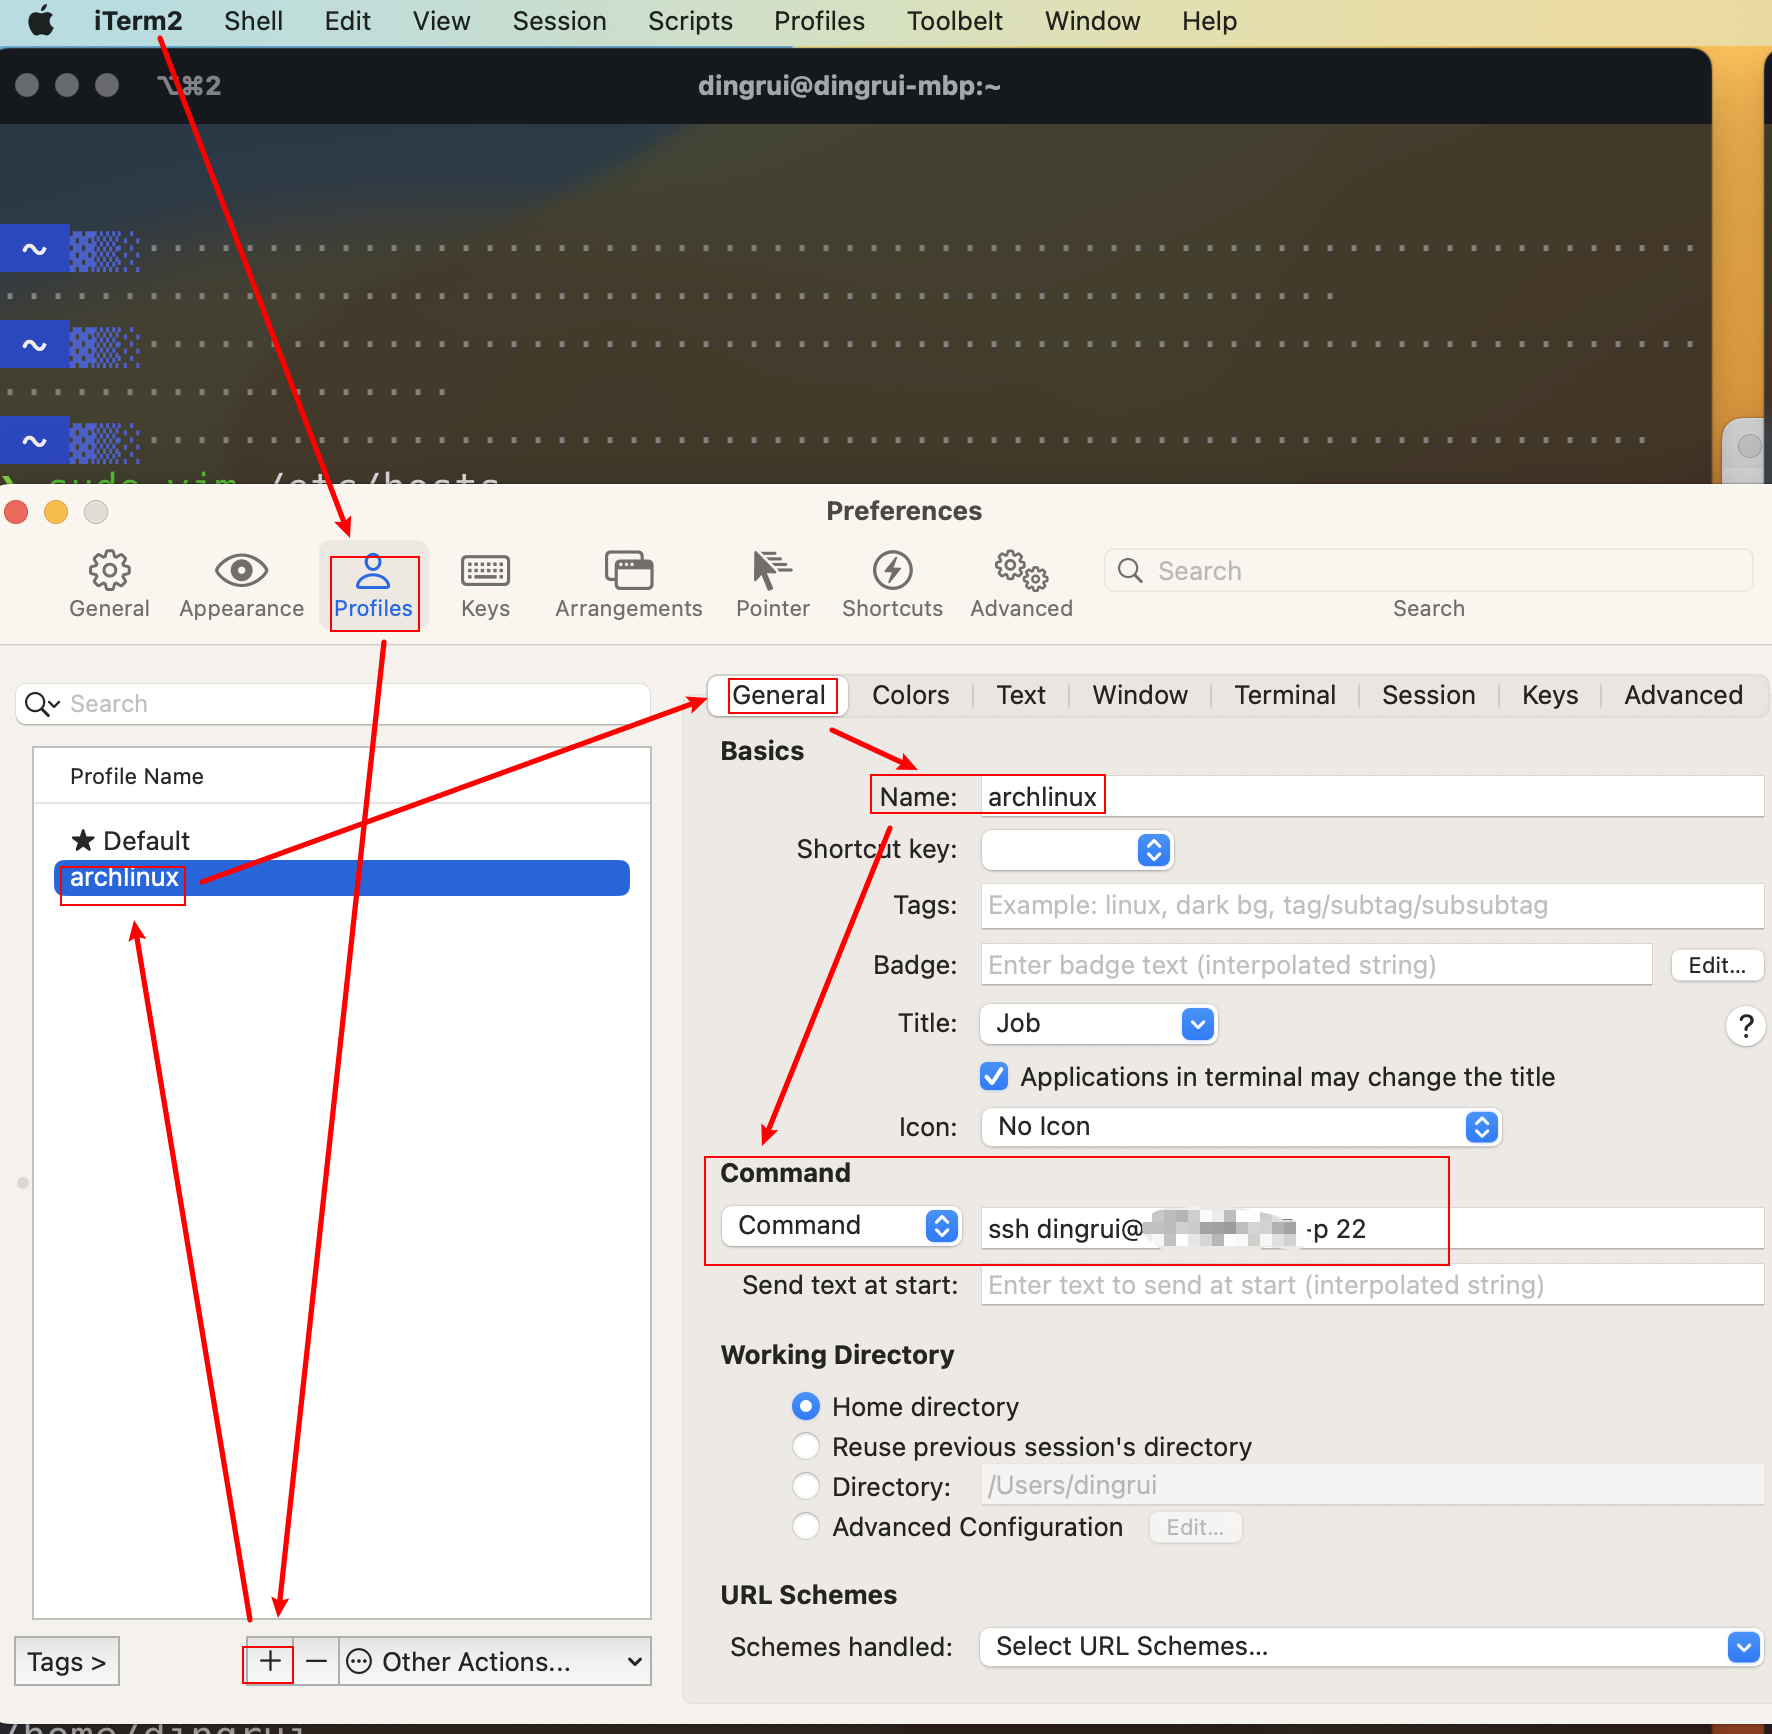
Task: Select the Default profile in list
Action: pos(146,840)
